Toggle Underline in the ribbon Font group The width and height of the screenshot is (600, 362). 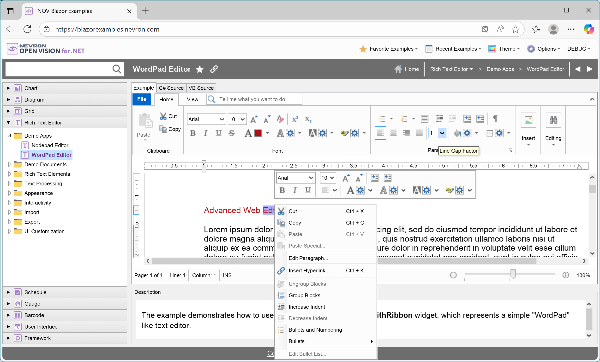pyautogui.click(x=218, y=133)
